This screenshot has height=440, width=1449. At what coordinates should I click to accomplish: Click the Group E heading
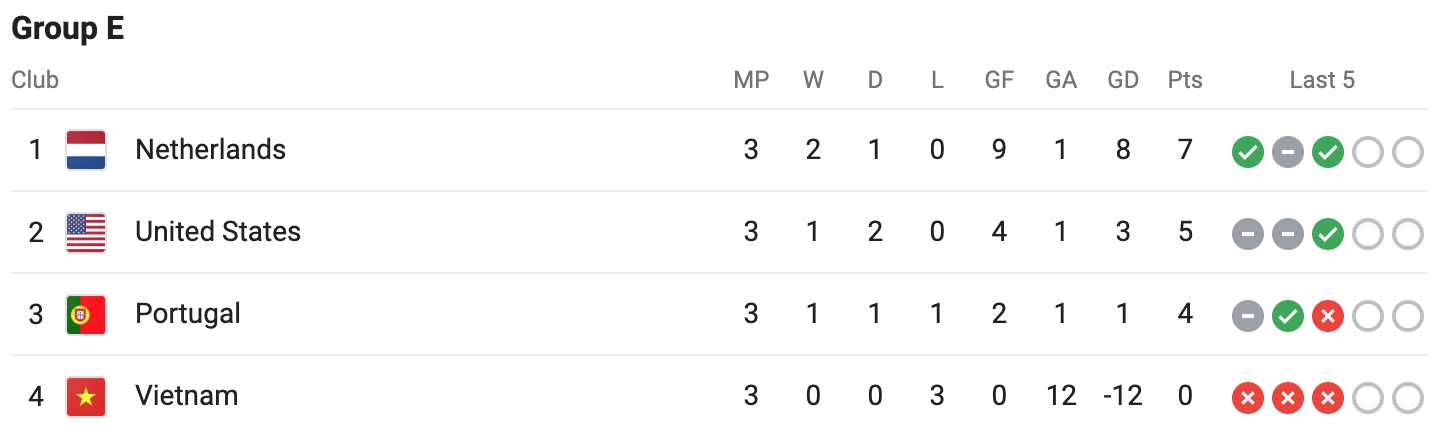click(68, 28)
